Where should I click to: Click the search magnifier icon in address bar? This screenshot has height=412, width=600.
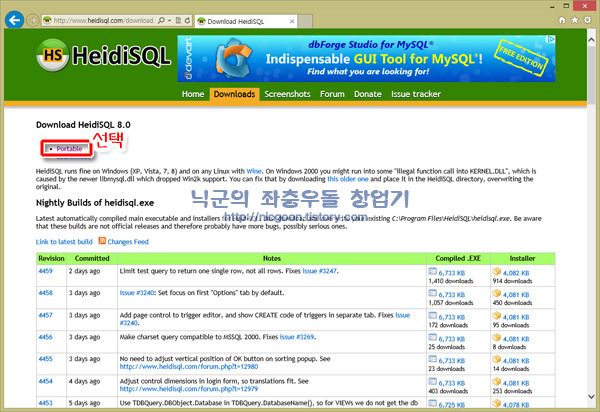[x=161, y=20]
